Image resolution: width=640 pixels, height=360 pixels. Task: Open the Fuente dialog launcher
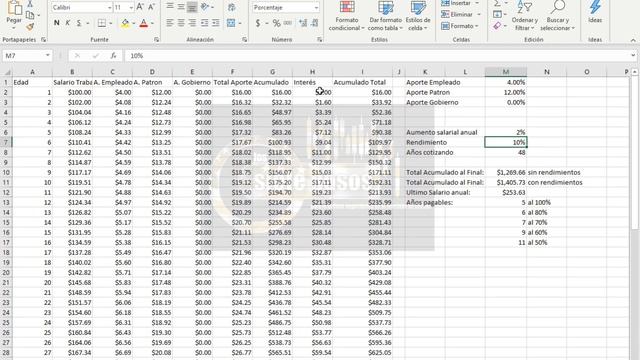(157, 40)
